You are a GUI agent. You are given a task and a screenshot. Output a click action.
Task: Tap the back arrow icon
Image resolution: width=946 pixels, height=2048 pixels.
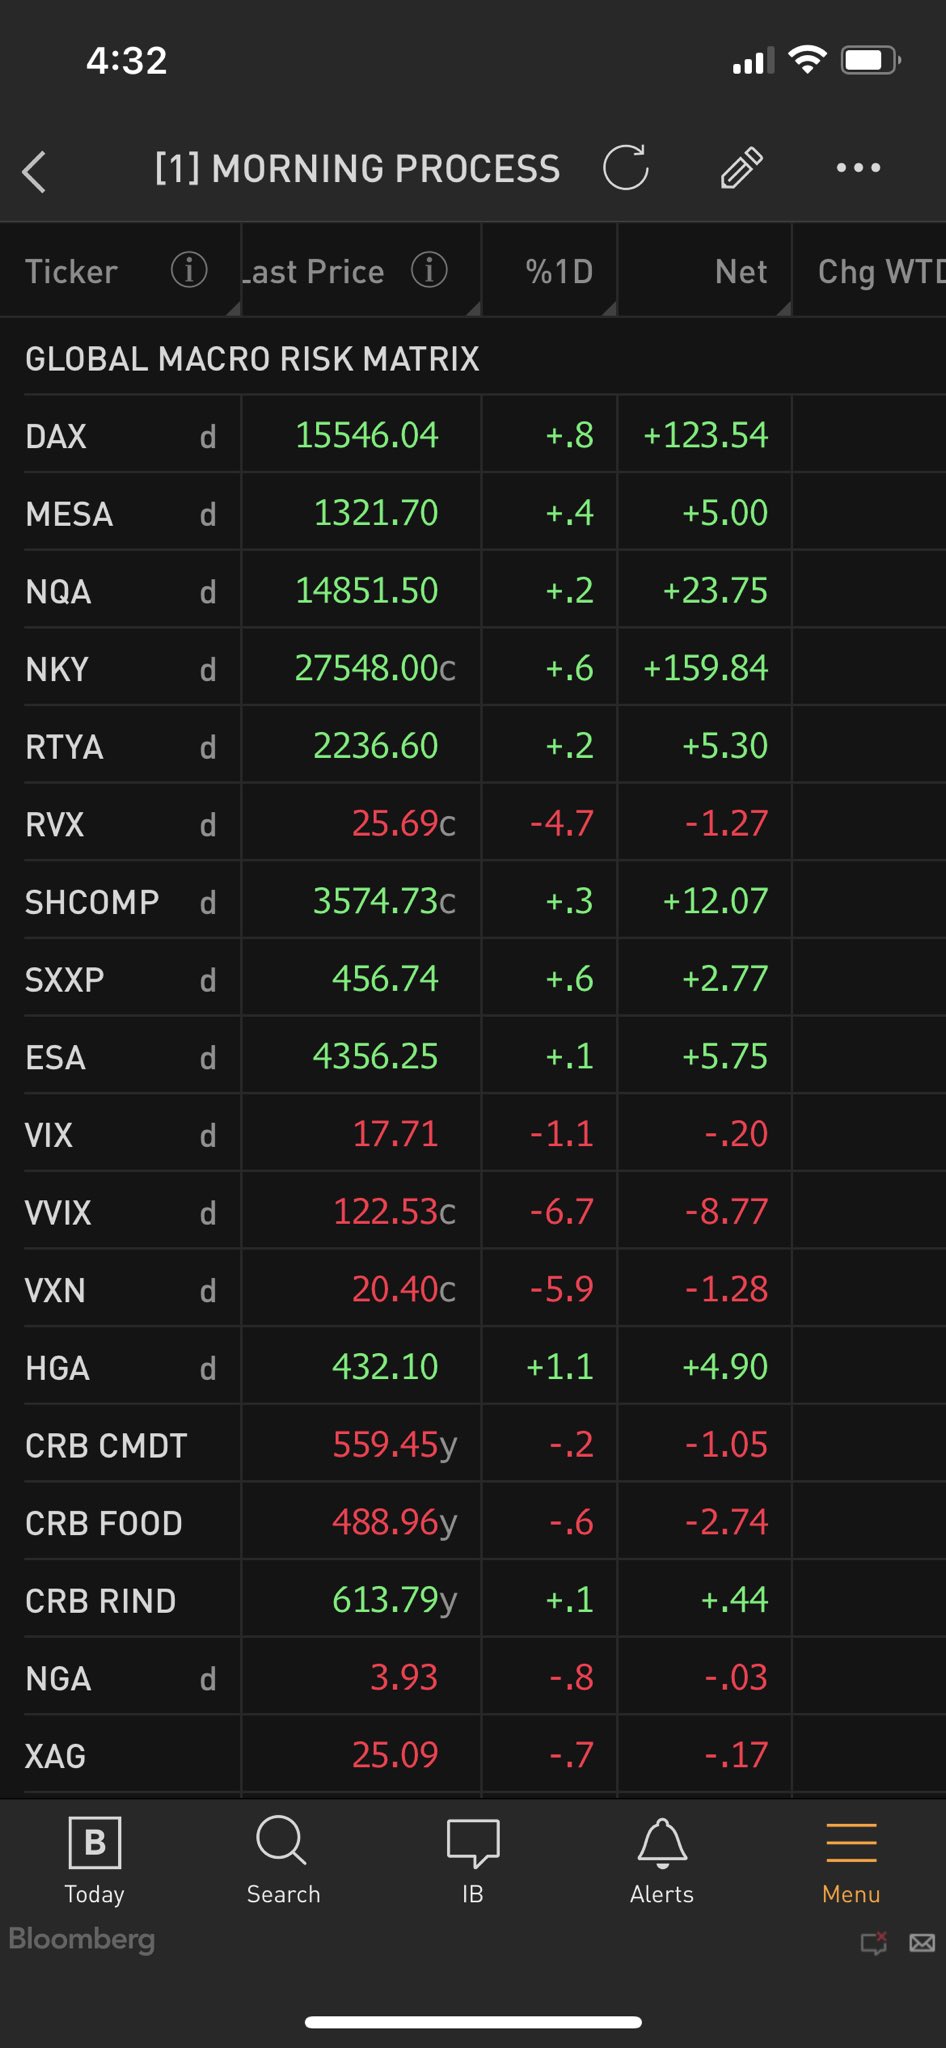coord(35,171)
